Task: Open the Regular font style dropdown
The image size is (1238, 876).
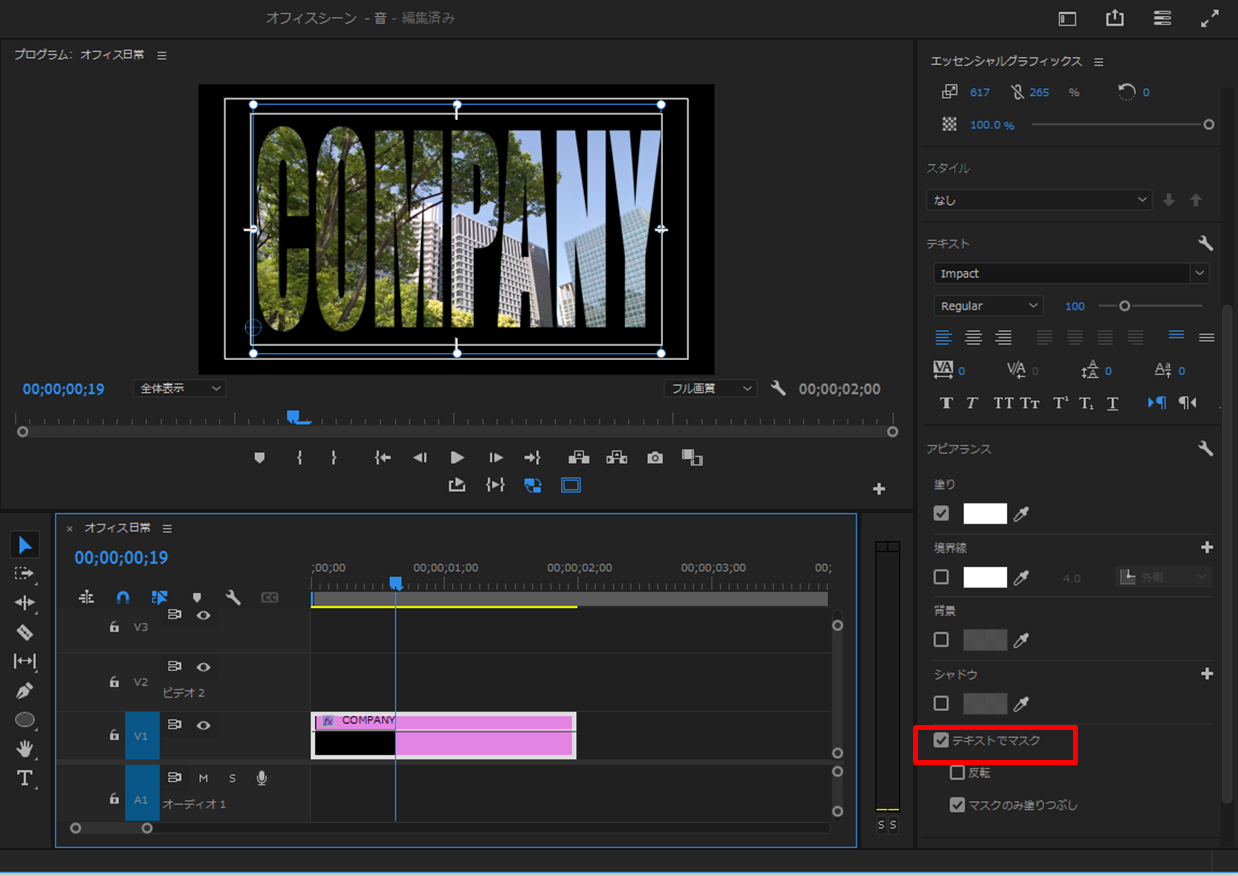Action: 1033,306
